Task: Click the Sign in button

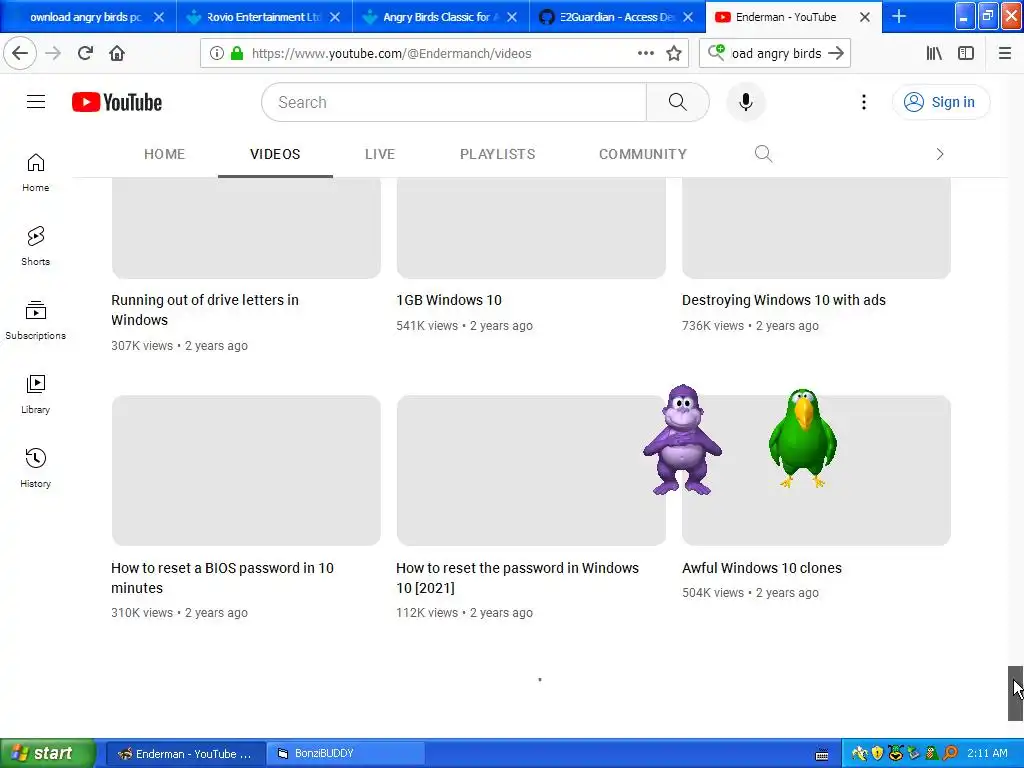Action: pyautogui.click(x=940, y=102)
